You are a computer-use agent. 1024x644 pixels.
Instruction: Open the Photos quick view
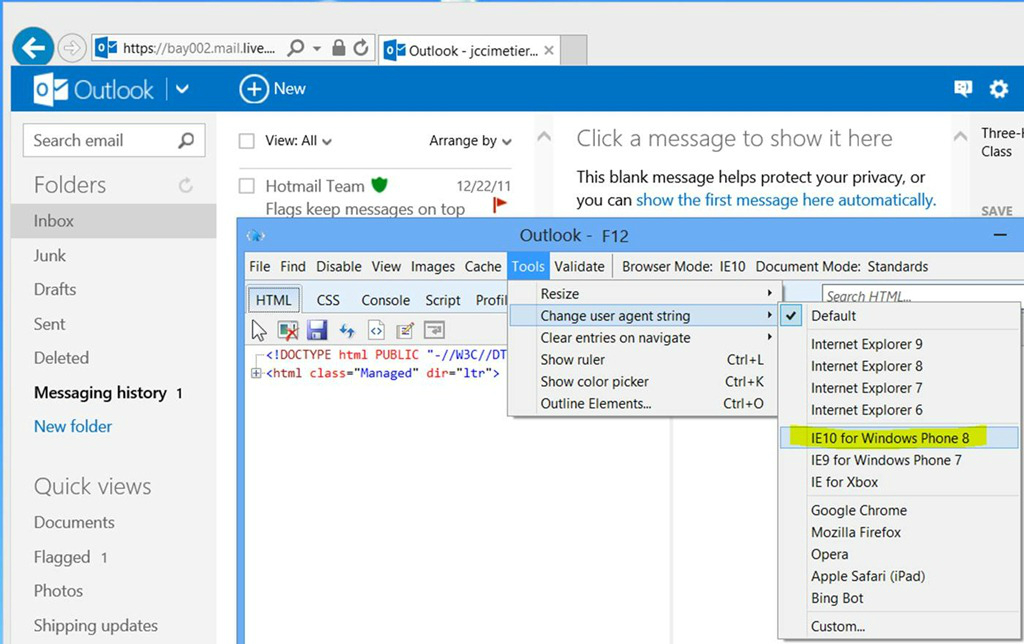tap(58, 591)
